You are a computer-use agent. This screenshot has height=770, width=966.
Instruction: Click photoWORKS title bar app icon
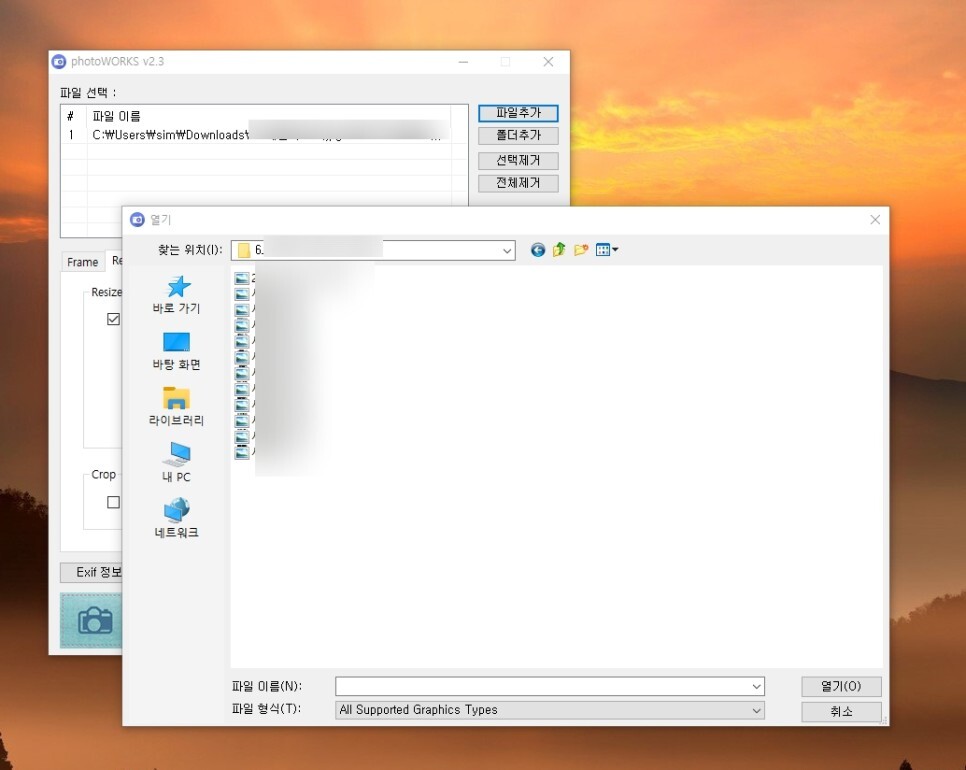pyautogui.click(x=59, y=62)
